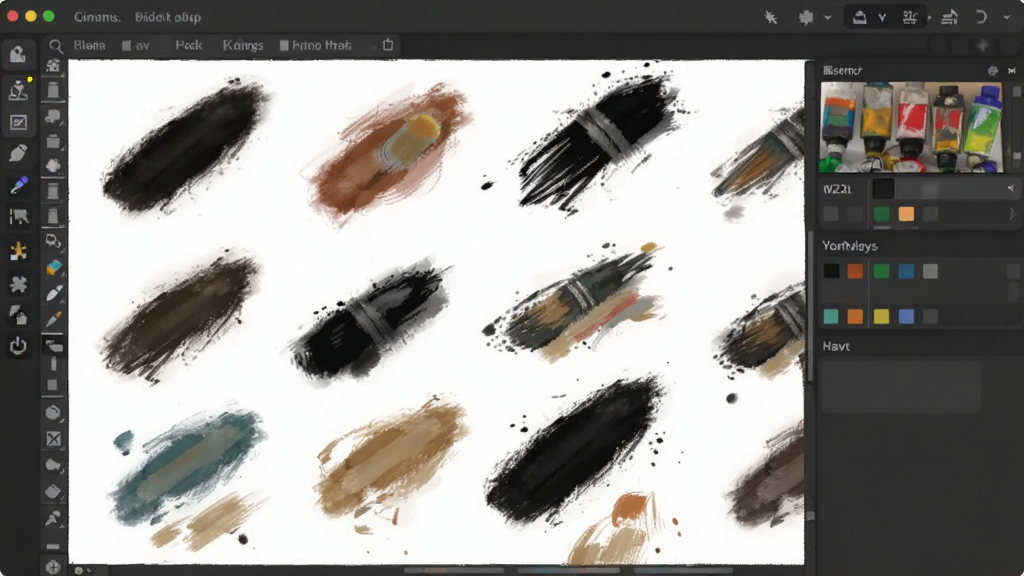Click the power icon in left sidebar

18,345
